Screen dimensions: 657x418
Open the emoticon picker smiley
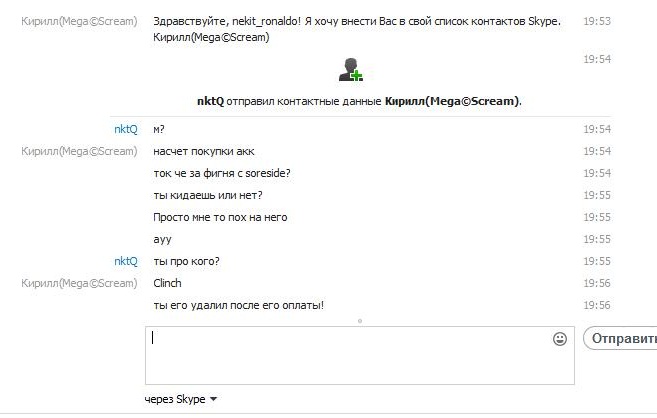click(x=560, y=339)
